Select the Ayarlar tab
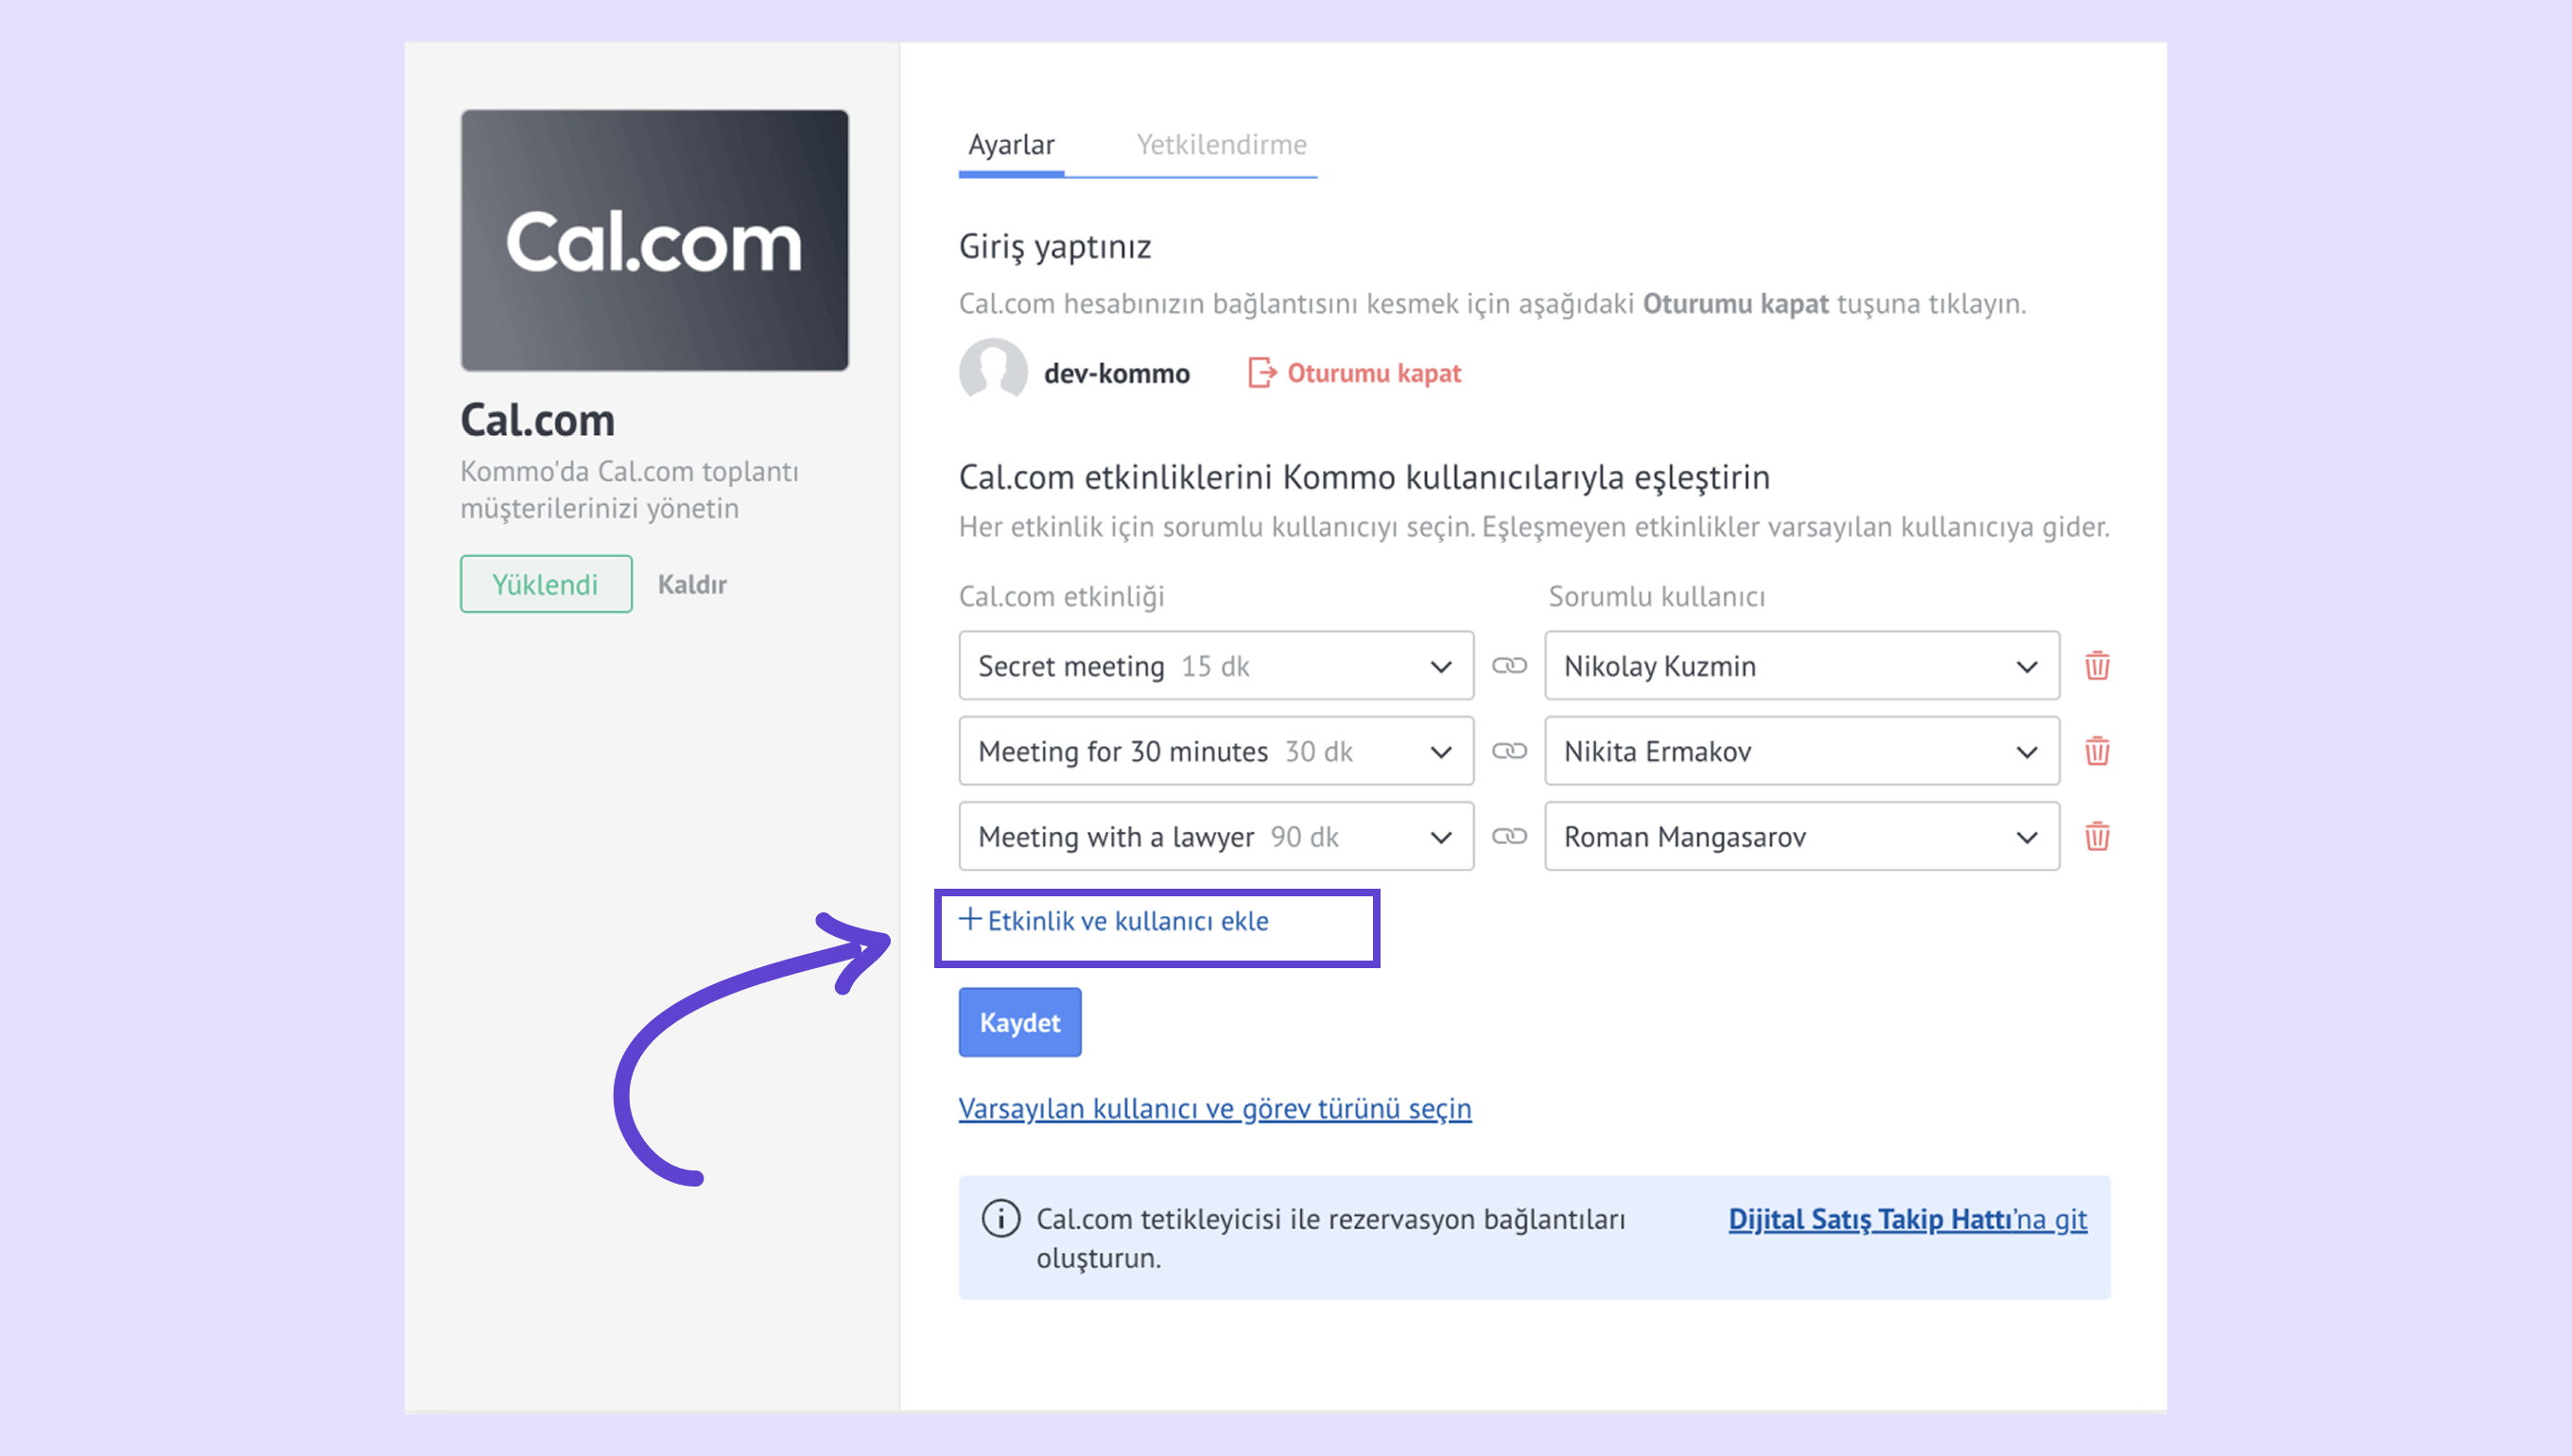 pos(1011,145)
